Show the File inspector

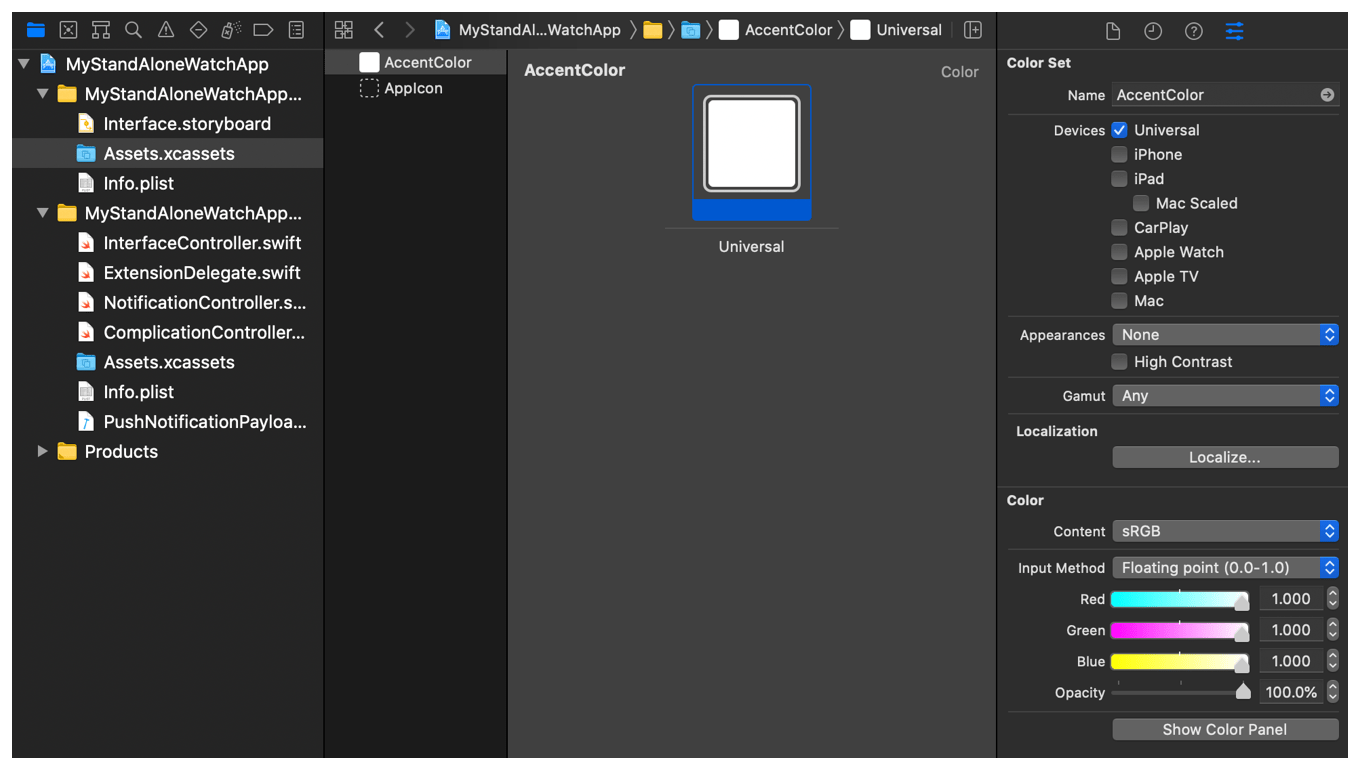(x=1113, y=31)
